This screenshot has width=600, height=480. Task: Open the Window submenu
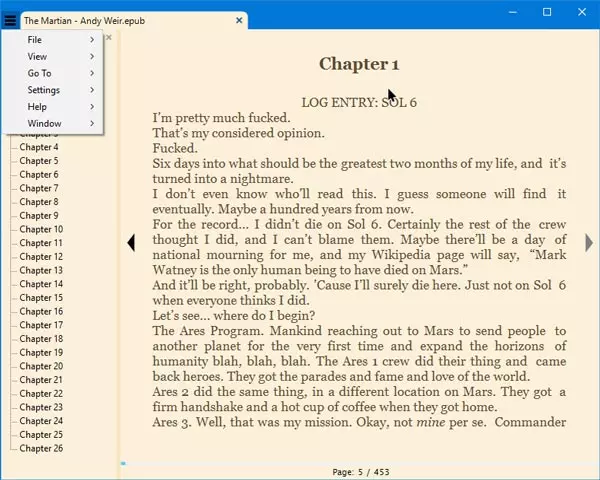(x=53, y=124)
